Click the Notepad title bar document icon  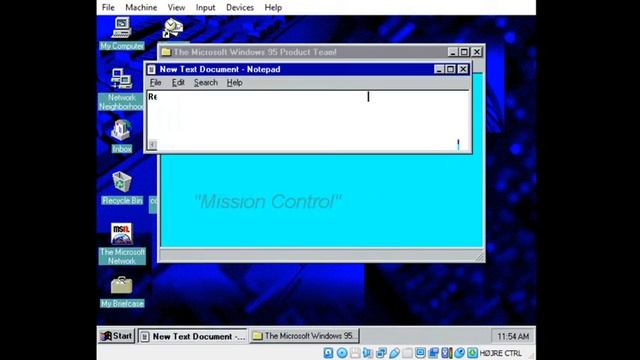(151, 69)
